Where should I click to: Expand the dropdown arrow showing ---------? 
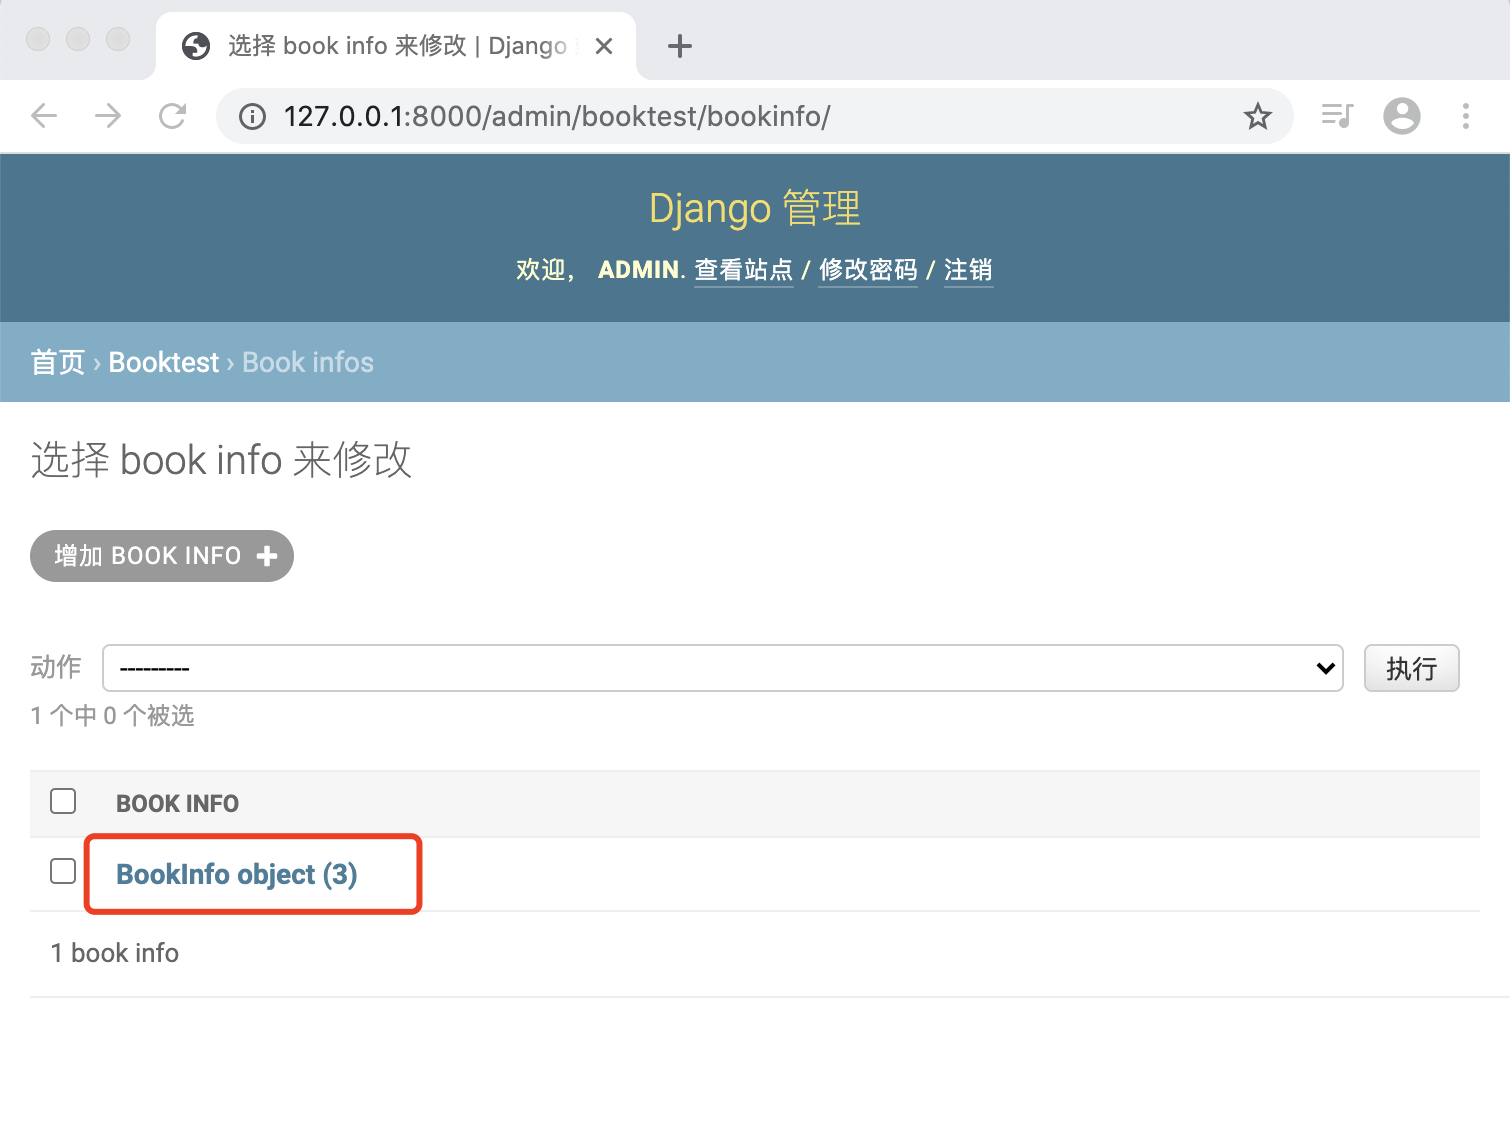pyautogui.click(x=1324, y=668)
